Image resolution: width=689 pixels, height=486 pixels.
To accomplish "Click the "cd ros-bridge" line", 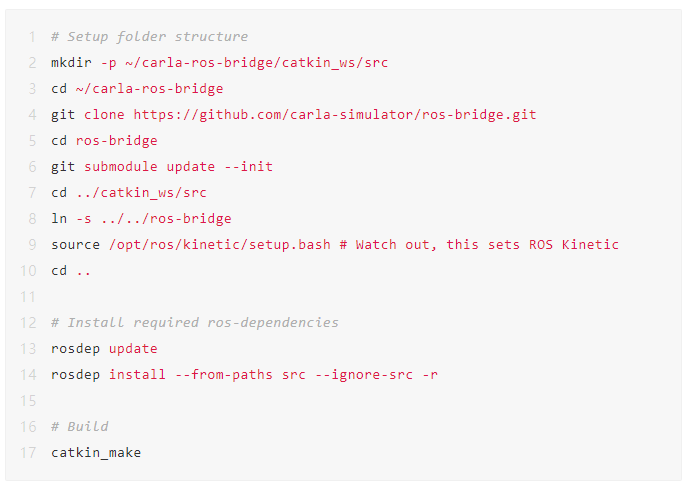I will (104, 140).
